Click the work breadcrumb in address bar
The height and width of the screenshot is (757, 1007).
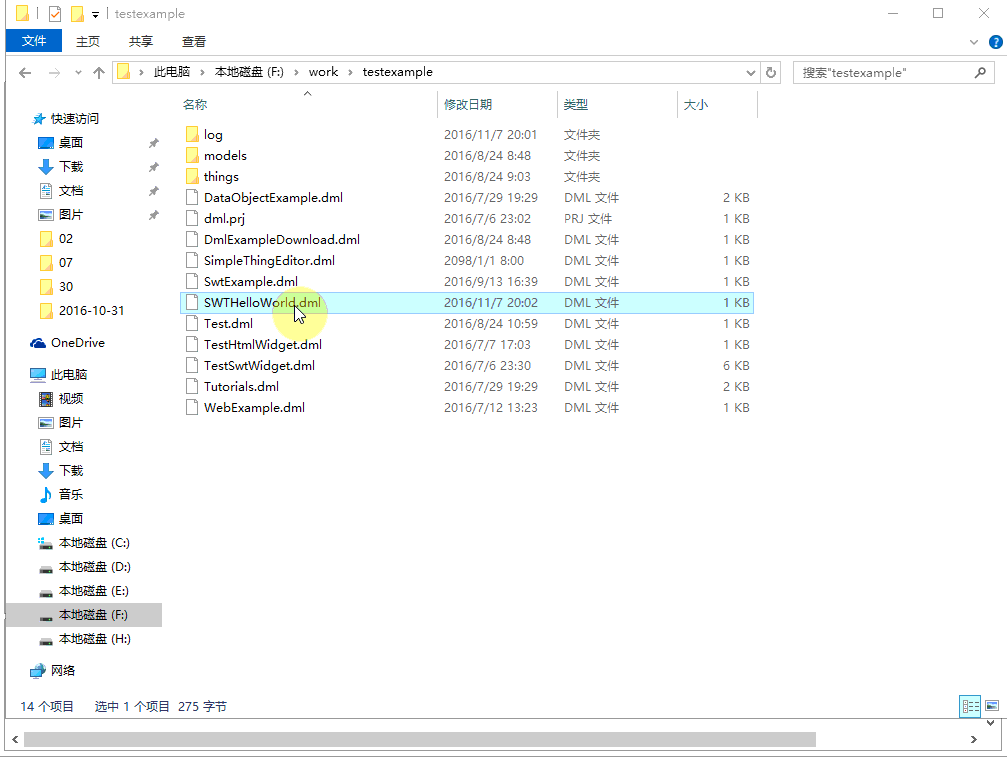[323, 72]
